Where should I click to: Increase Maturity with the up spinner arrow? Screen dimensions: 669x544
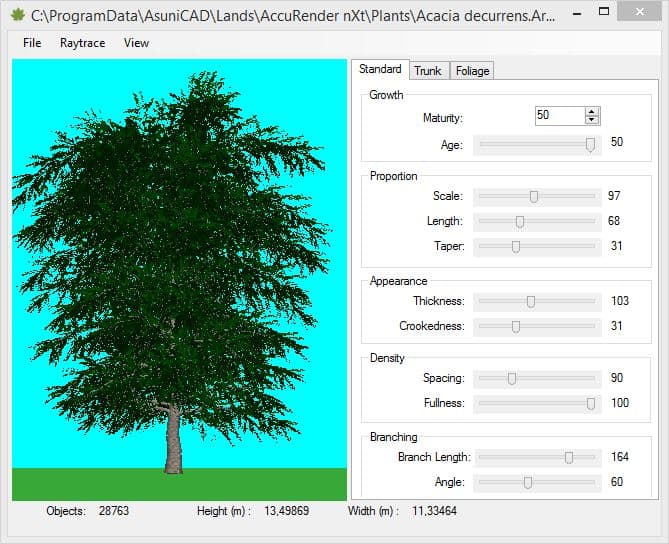pos(592,112)
